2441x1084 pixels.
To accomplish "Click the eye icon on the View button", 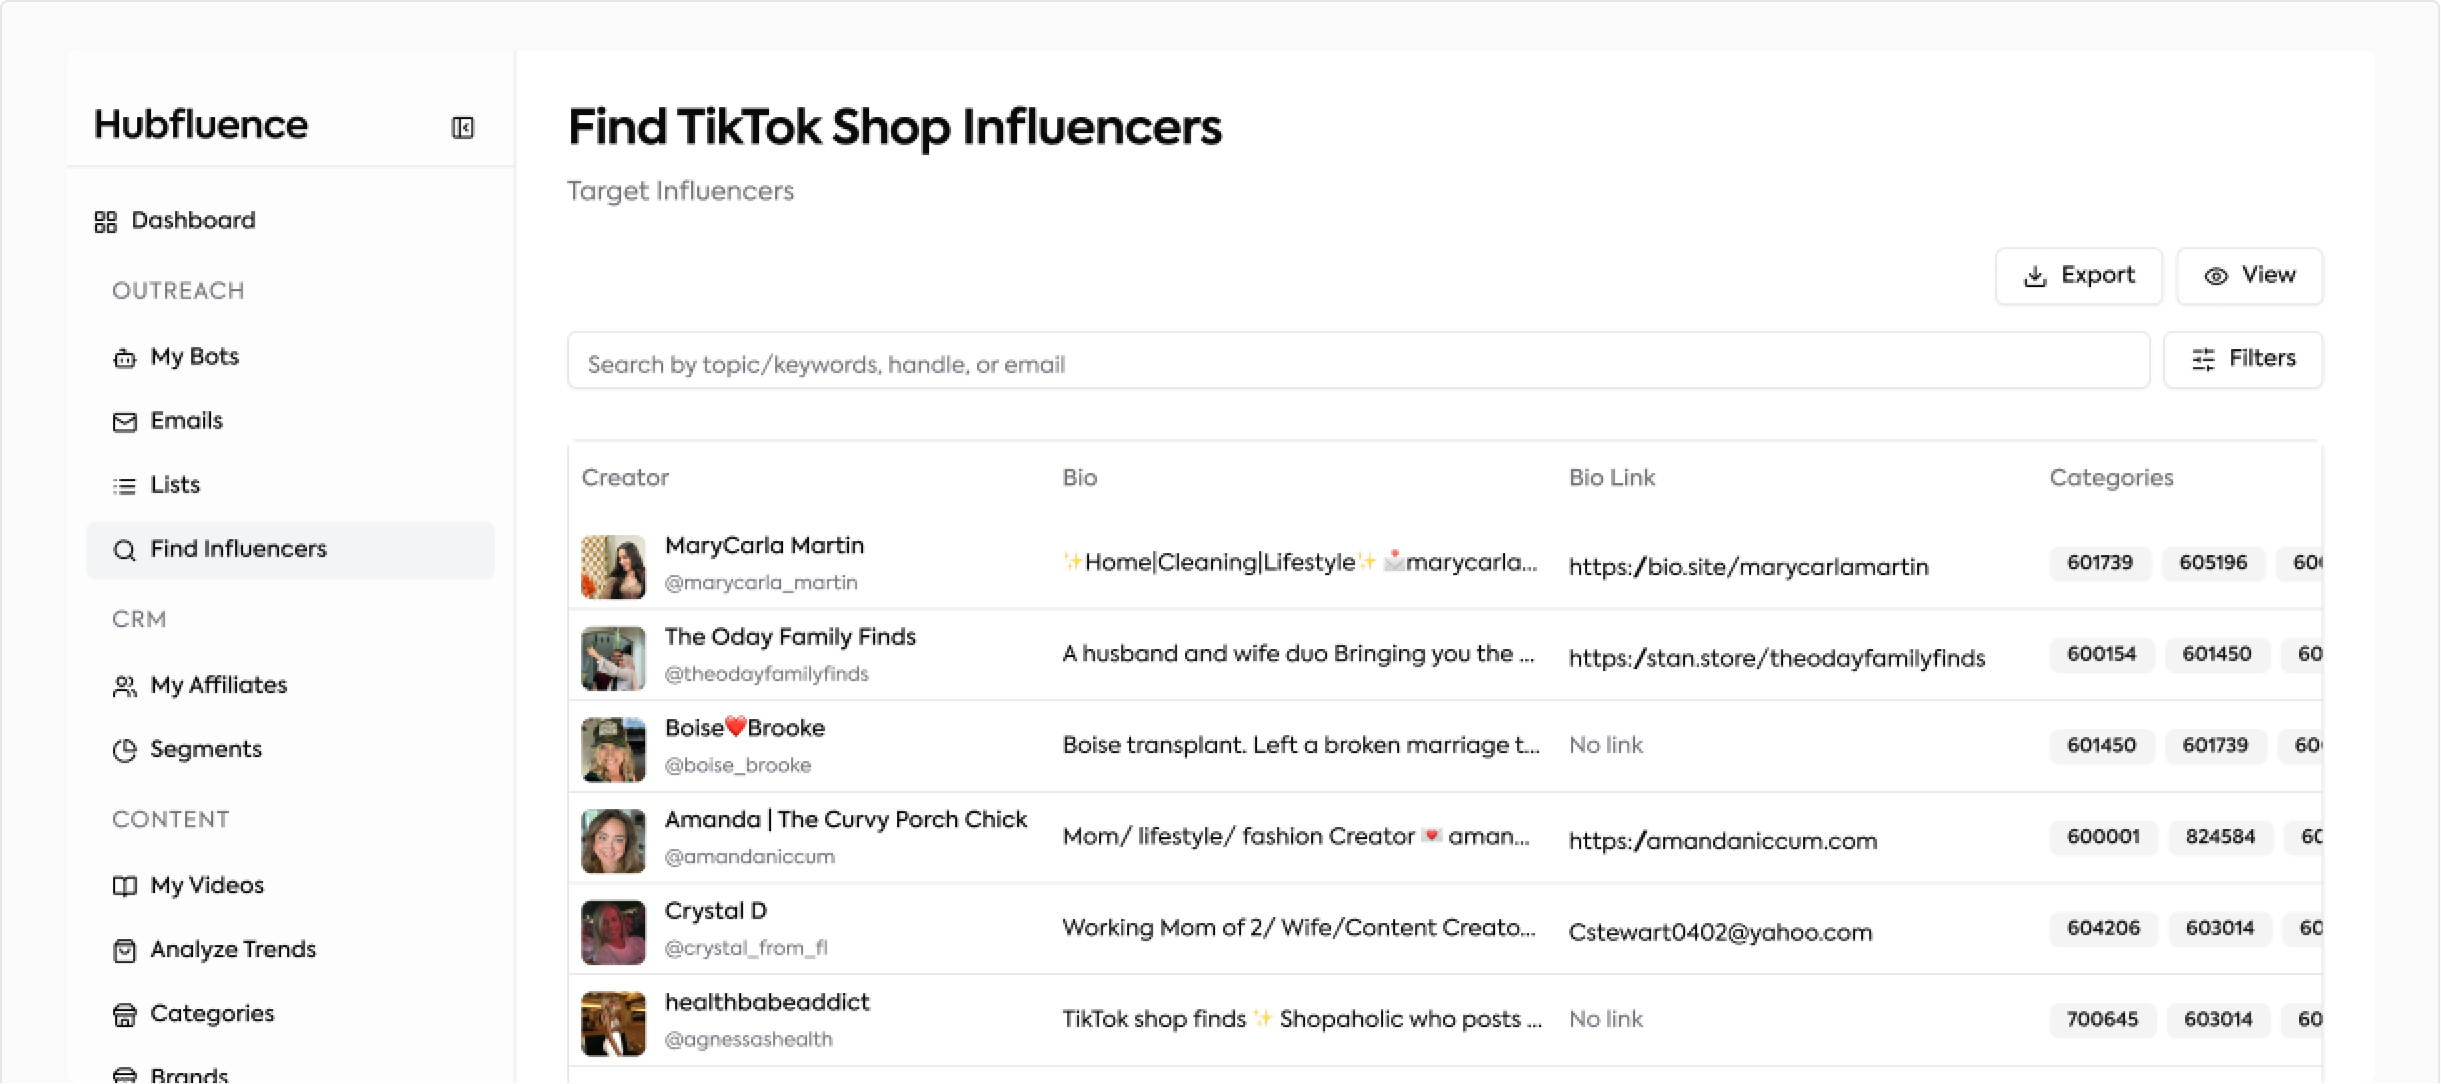I will point(2215,276).
